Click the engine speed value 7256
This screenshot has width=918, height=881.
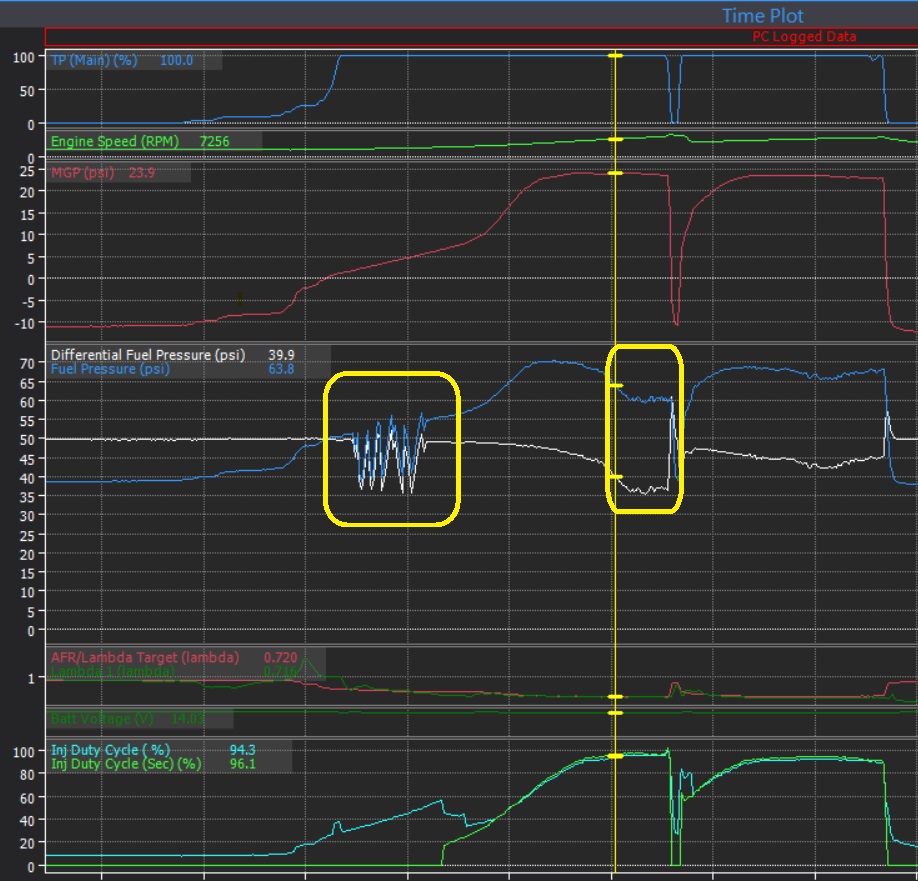tap(214, 141)
